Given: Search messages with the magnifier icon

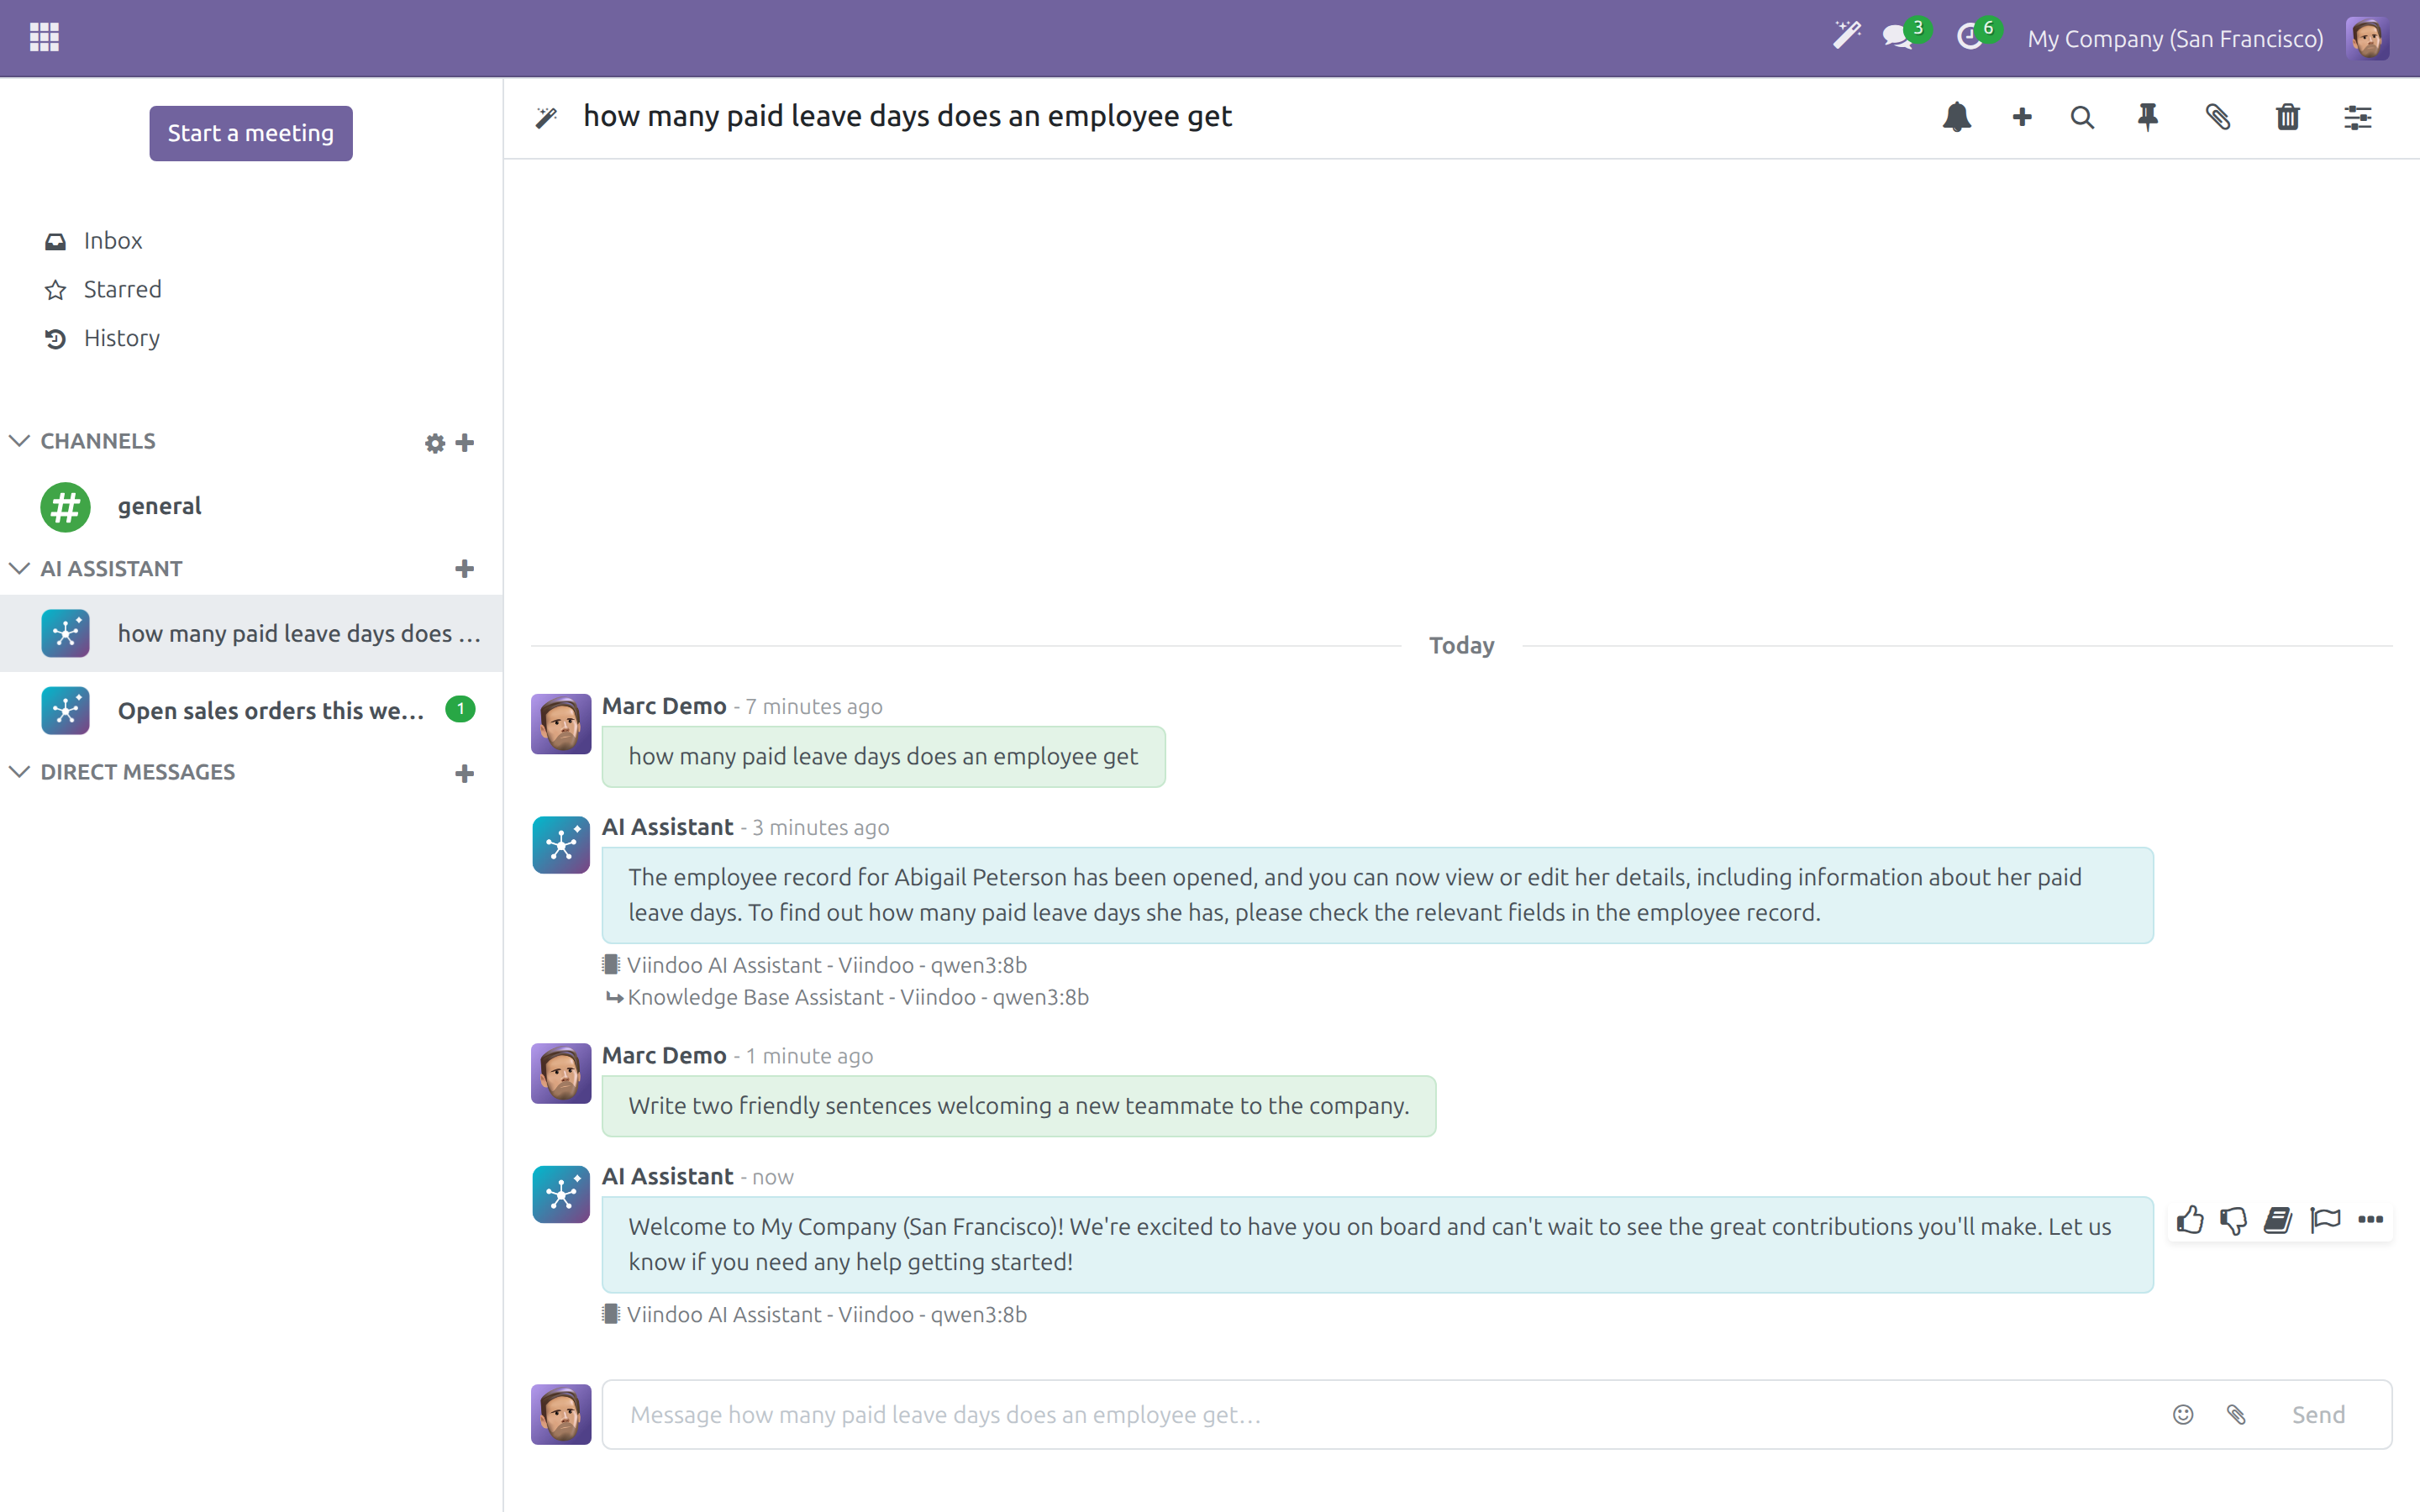Looking at the screenshot, I should point(2082,117).
